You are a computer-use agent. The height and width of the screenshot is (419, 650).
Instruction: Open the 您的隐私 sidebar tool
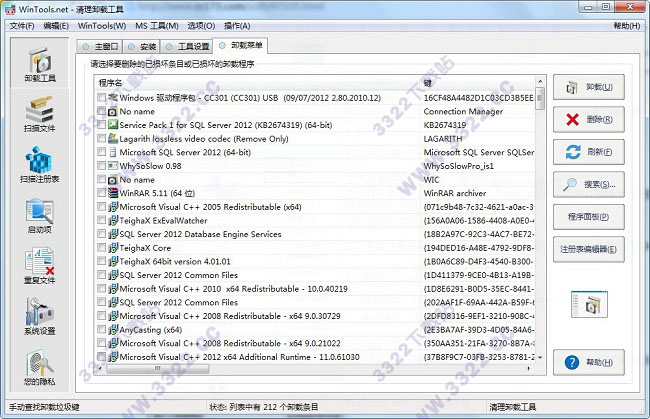(40, 368)
